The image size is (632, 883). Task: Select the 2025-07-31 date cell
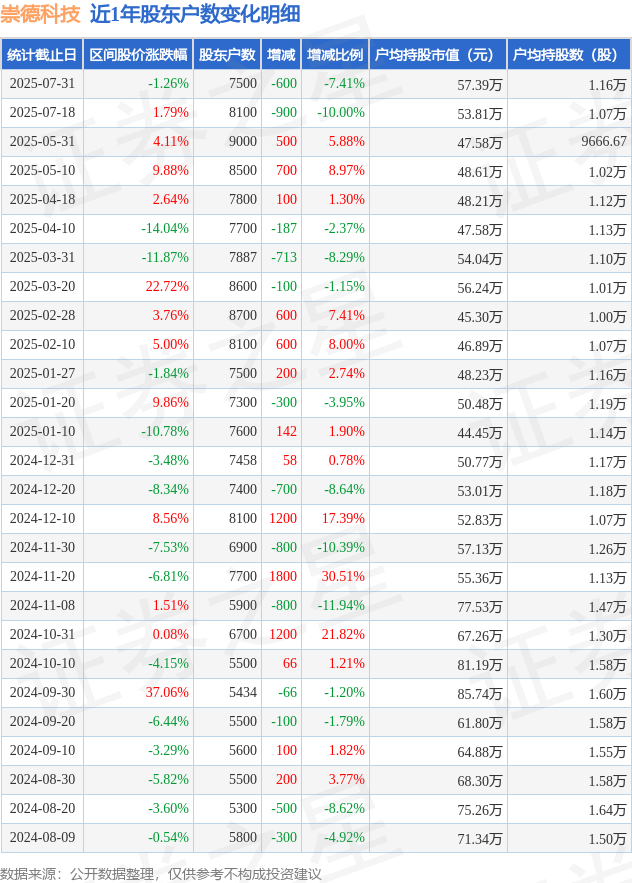pos(42,83)
